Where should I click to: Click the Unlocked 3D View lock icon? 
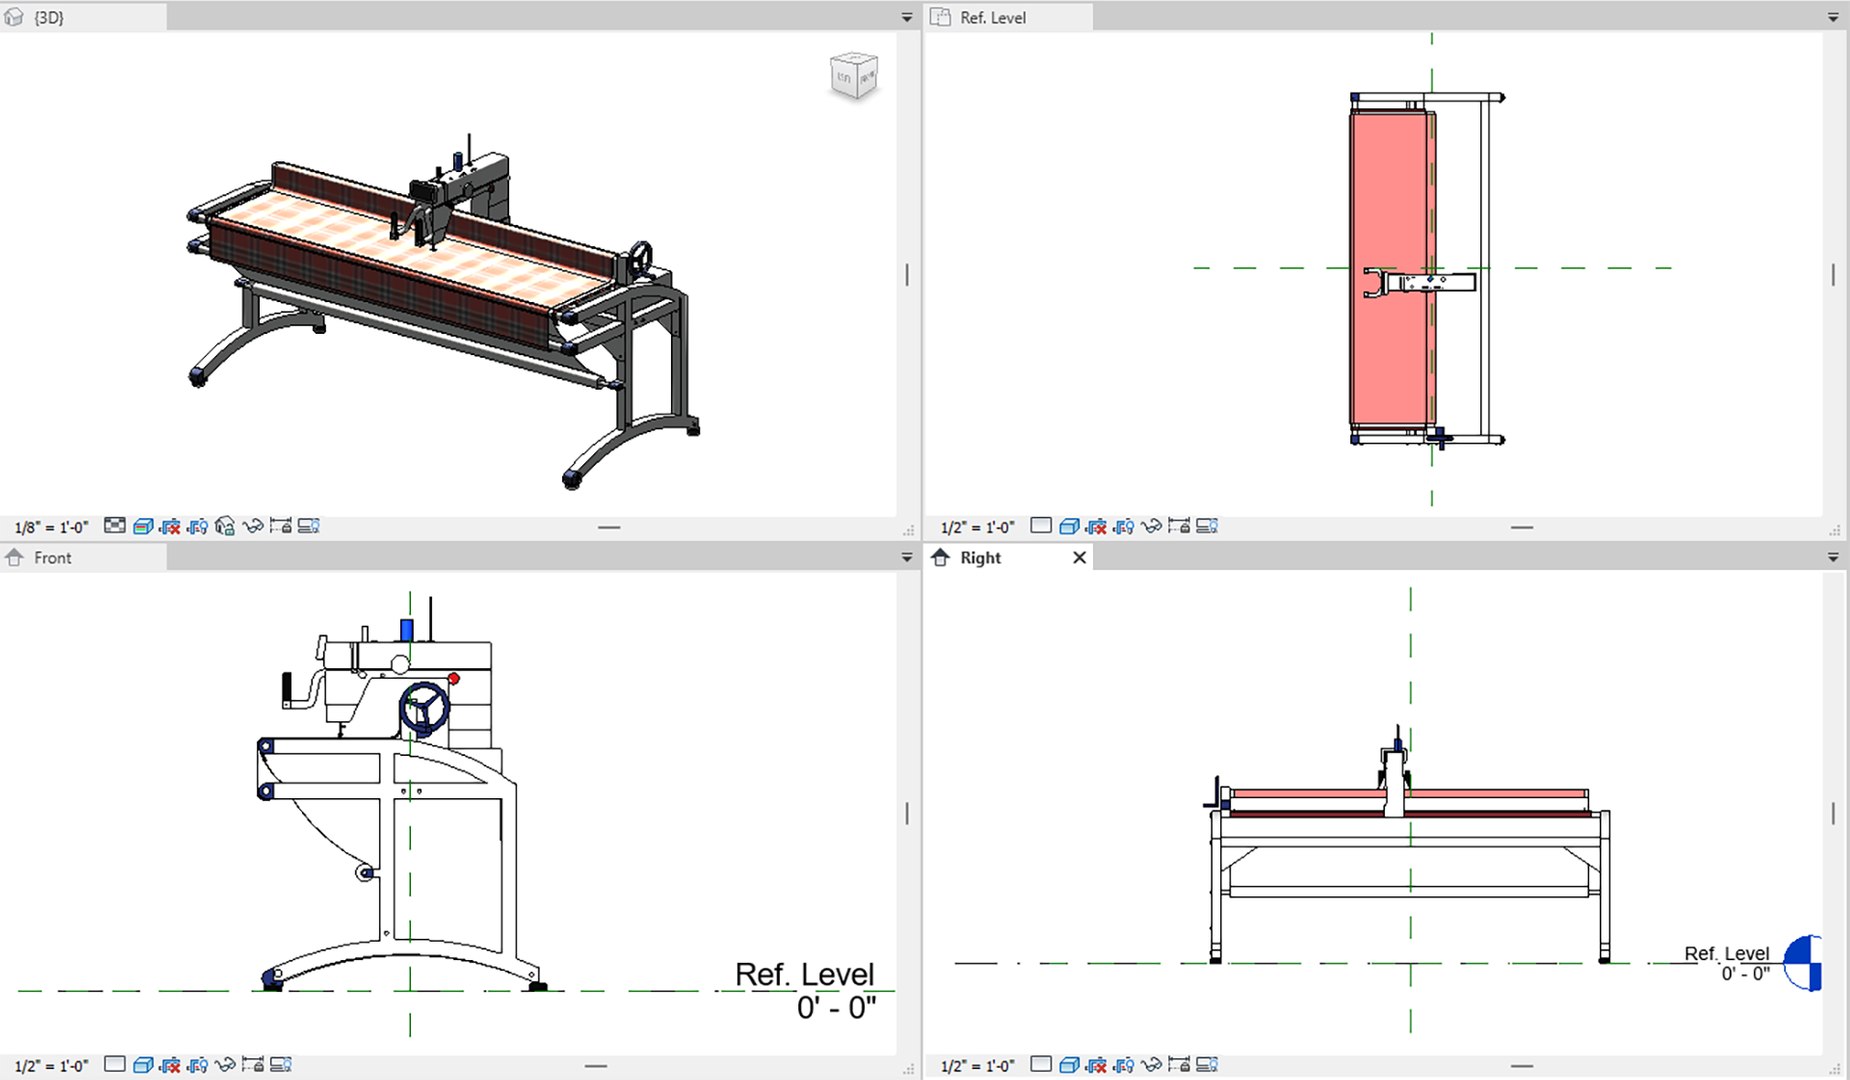pyautogui.click(x=225, y=526)
